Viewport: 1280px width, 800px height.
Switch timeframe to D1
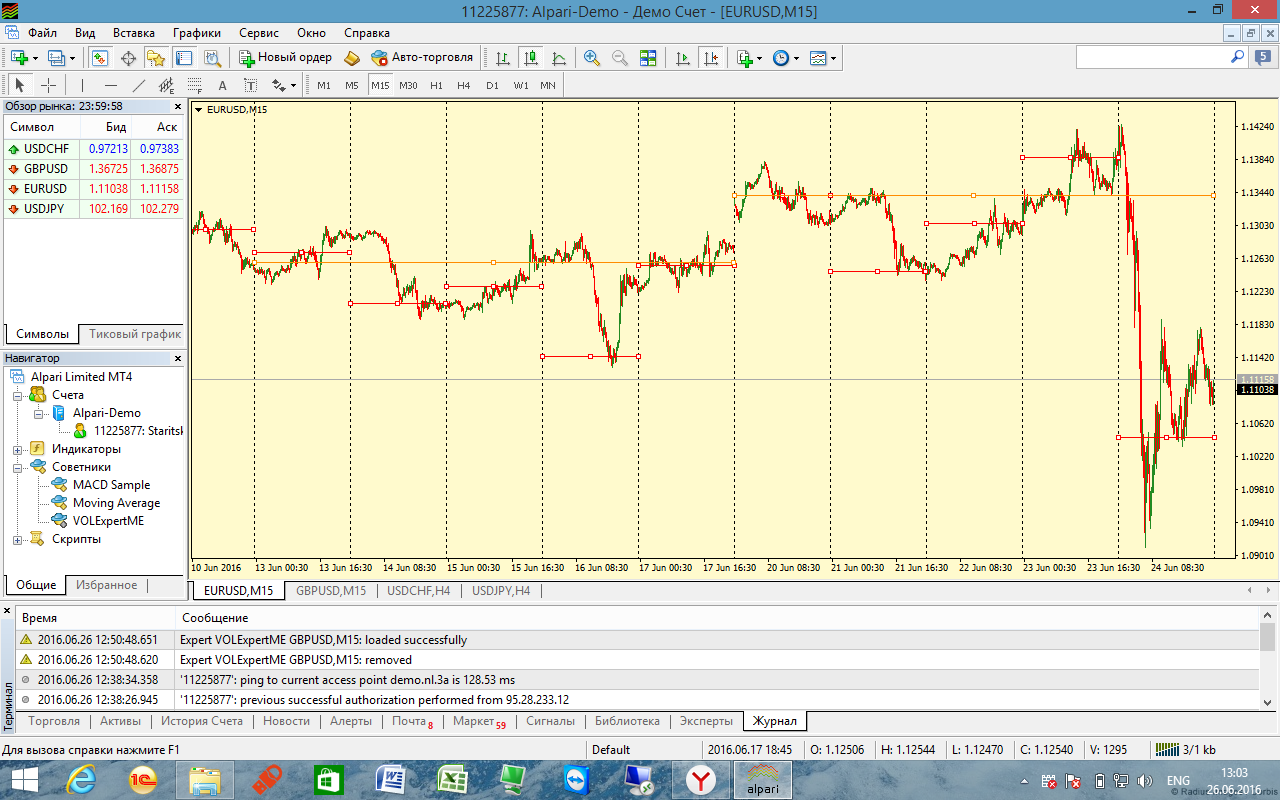pyautogui.click(x=492, y=85)
